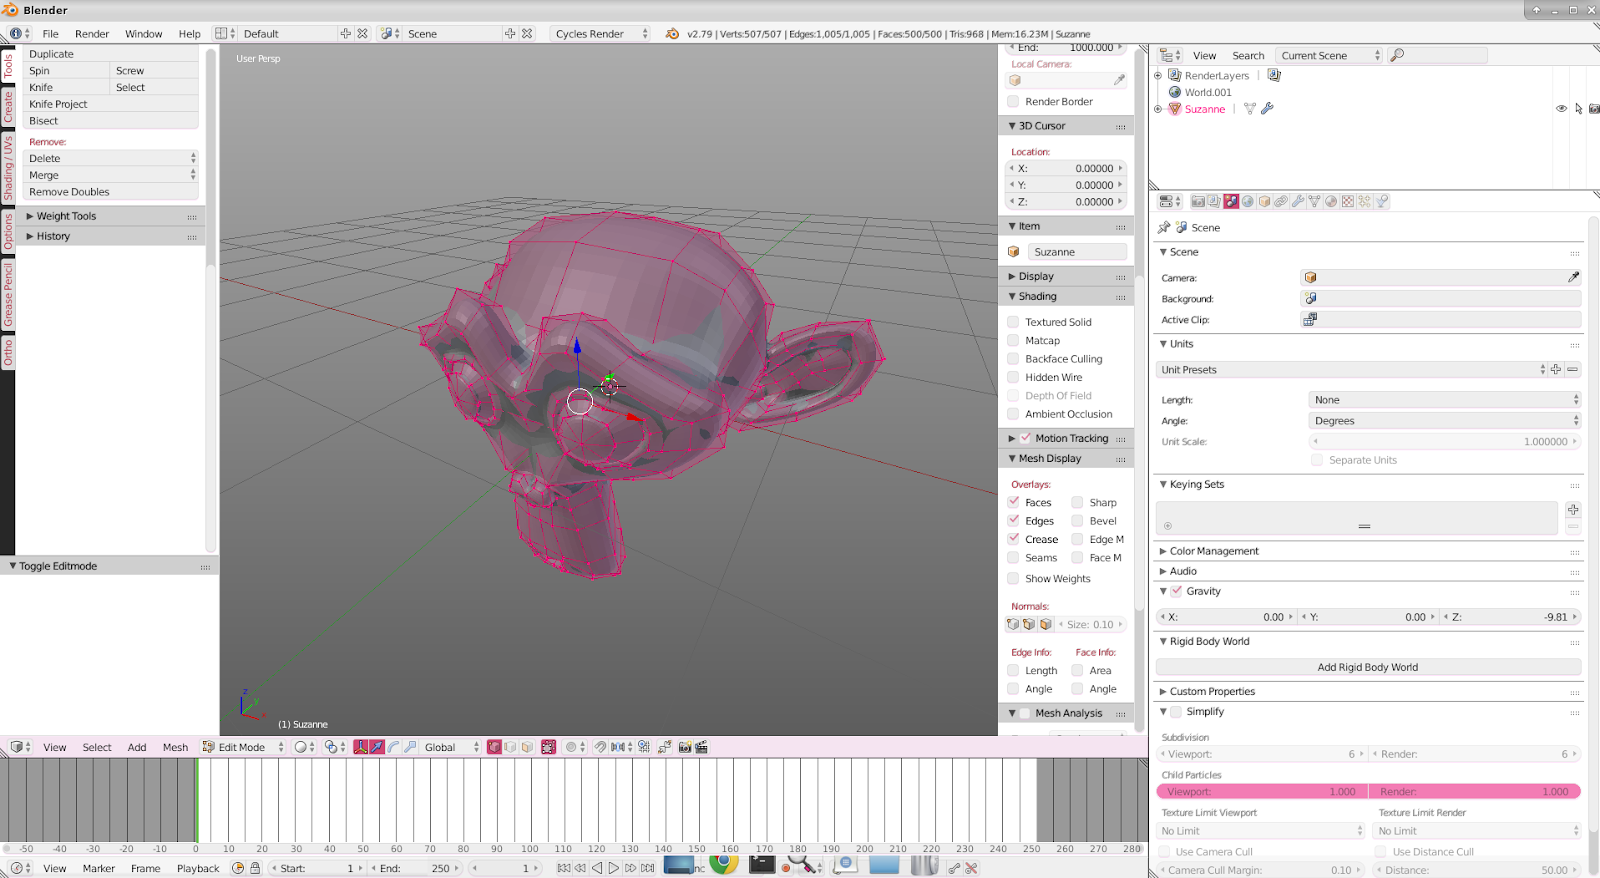Open the Render Layers properties tab

(1214, 201)
